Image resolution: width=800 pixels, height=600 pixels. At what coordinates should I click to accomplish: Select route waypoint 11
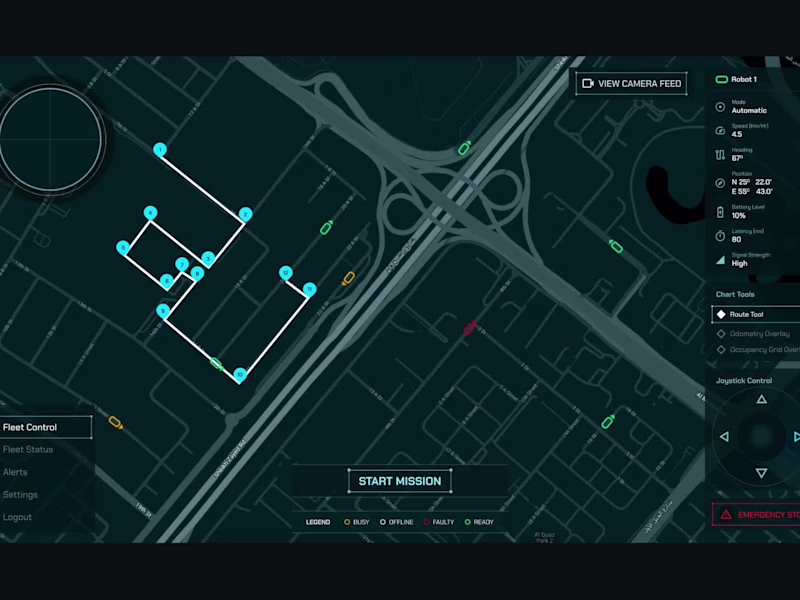(309, 289)
